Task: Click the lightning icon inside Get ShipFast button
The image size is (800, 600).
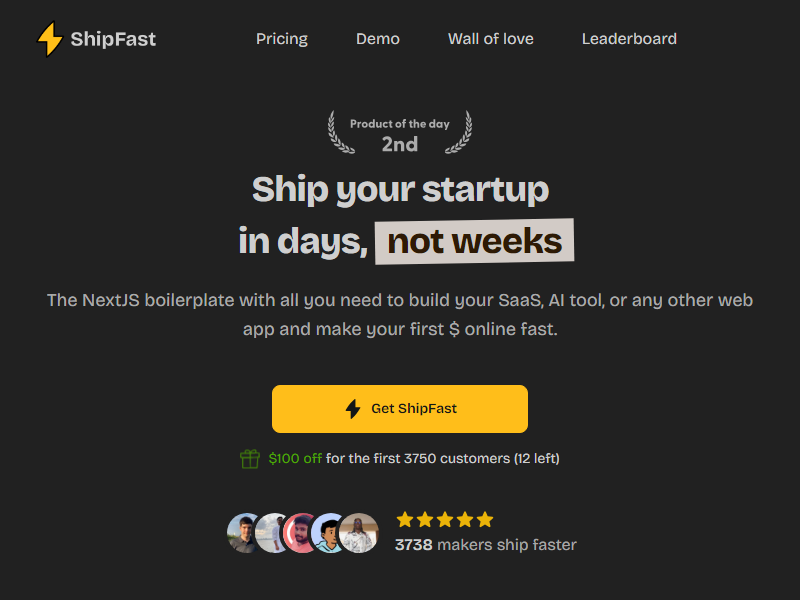Action: [x=353, y=408]
